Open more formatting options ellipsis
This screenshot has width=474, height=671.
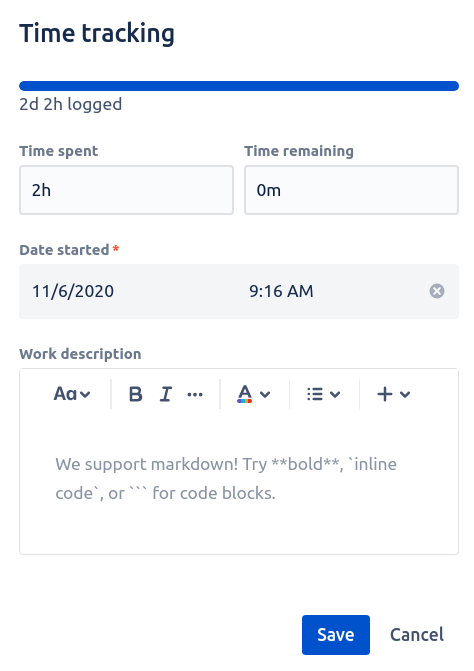pyautogui.click(x=195, y=394)
